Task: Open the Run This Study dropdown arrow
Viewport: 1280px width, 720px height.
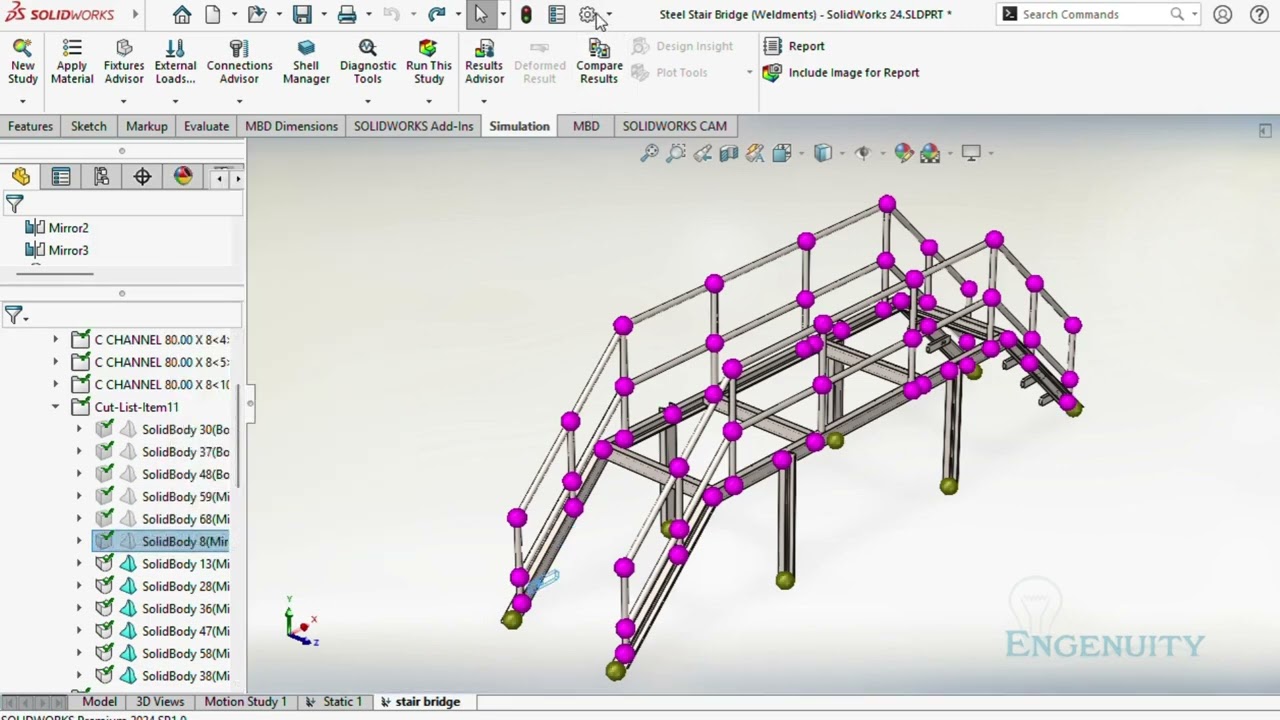Action: [429, 101]
